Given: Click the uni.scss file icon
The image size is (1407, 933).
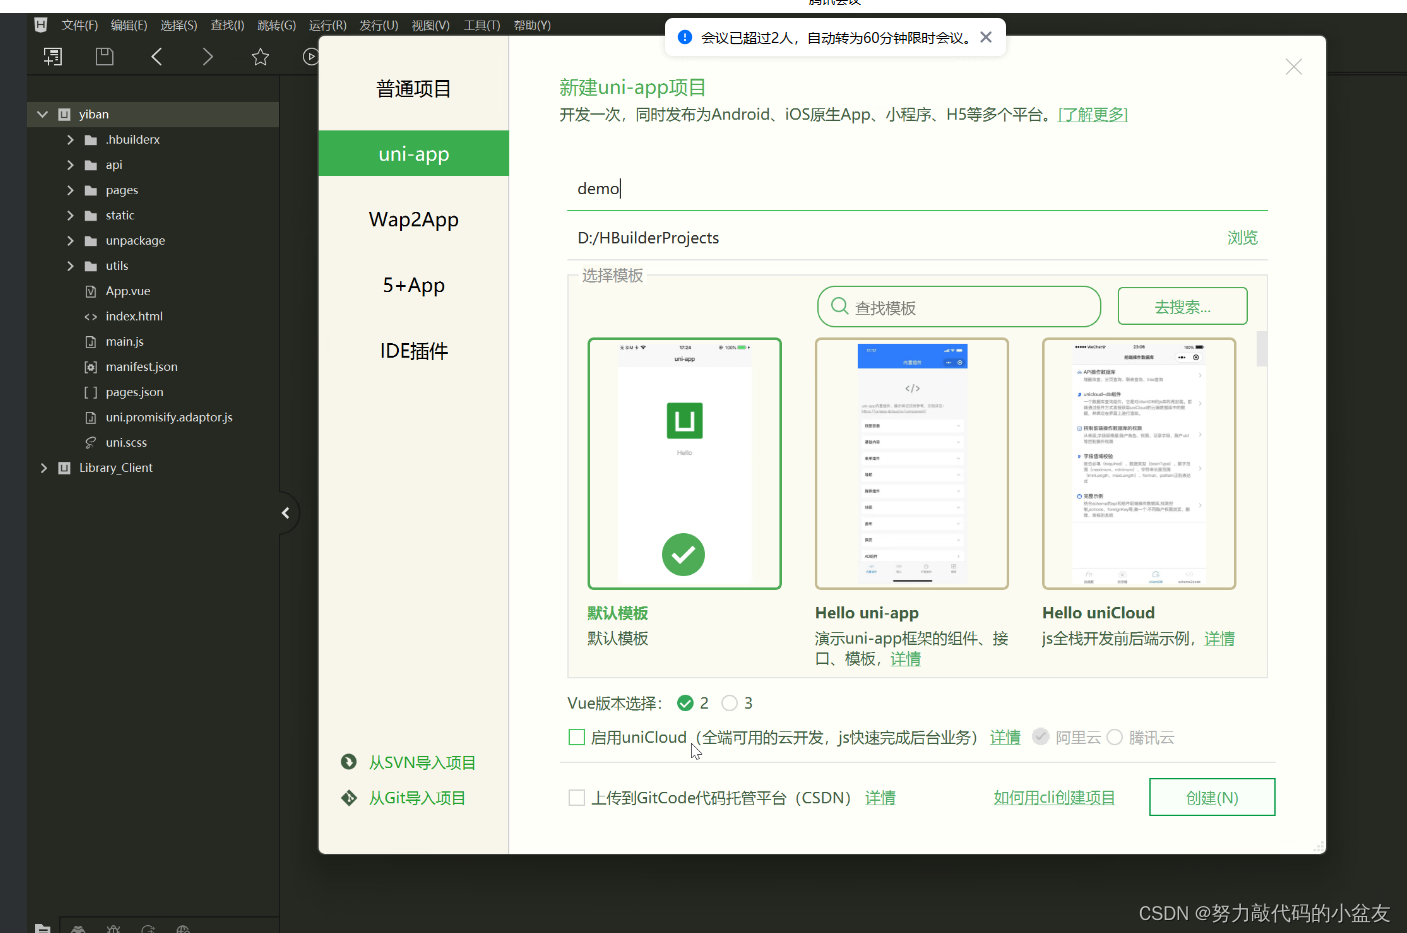Looking at the screenshot, I should 91,443.
